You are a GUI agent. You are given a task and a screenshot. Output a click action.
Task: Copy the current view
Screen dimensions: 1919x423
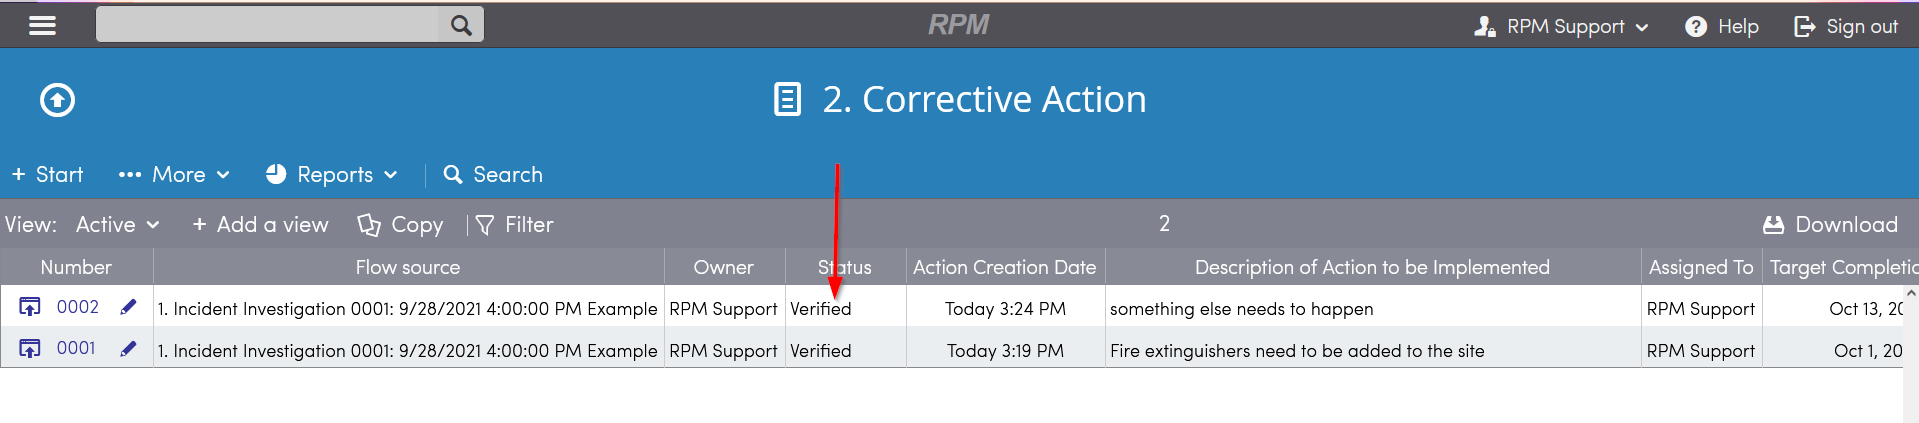pyautogui.click(x=401, y=225)
